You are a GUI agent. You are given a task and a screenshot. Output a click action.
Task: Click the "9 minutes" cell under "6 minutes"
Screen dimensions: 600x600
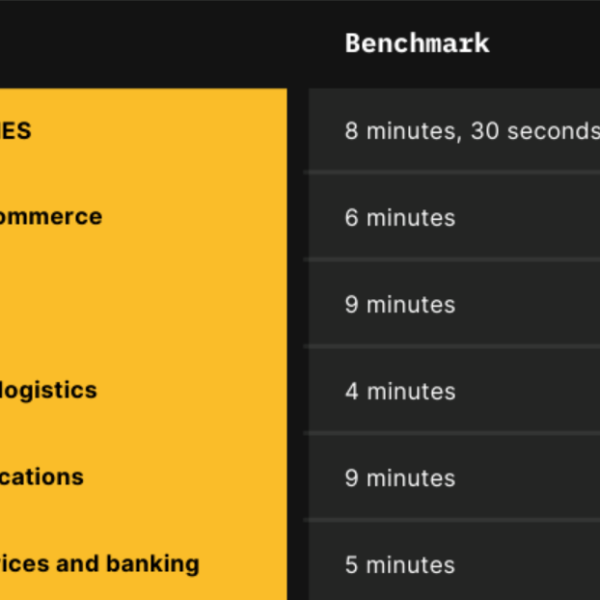pyautogui.click(x=454, y=304)
